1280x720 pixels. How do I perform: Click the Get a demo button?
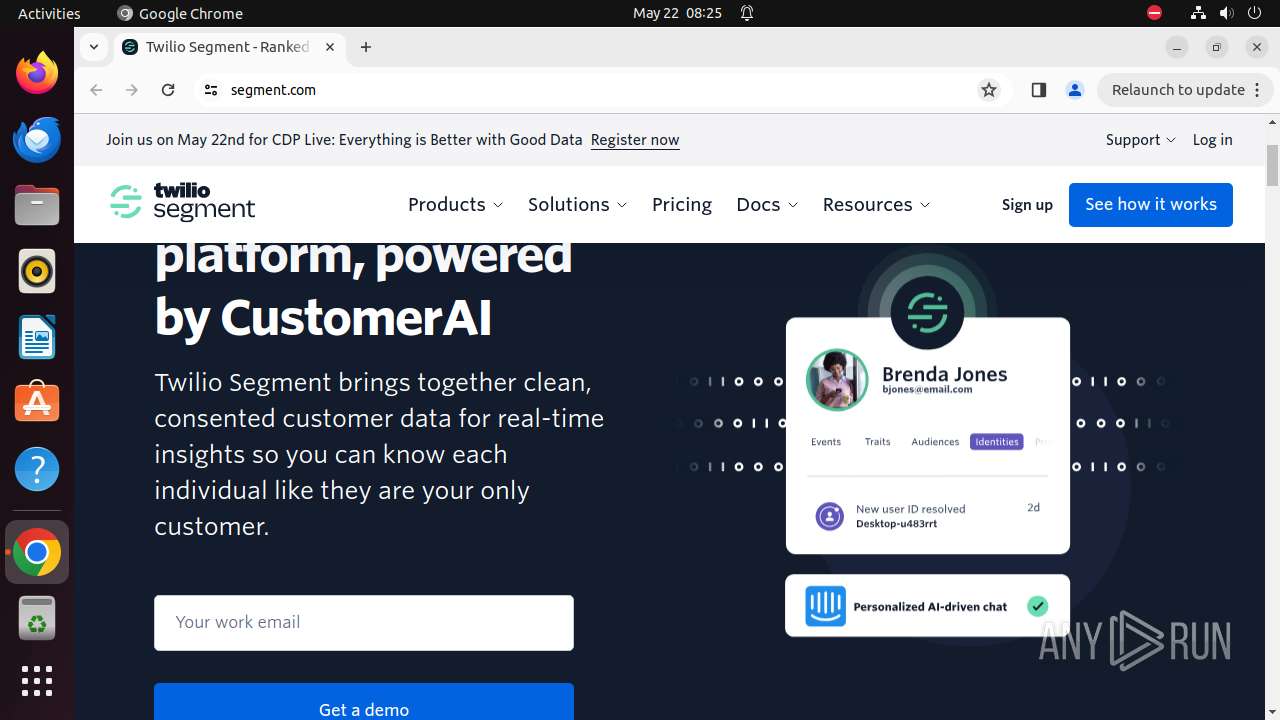[364, 702]
